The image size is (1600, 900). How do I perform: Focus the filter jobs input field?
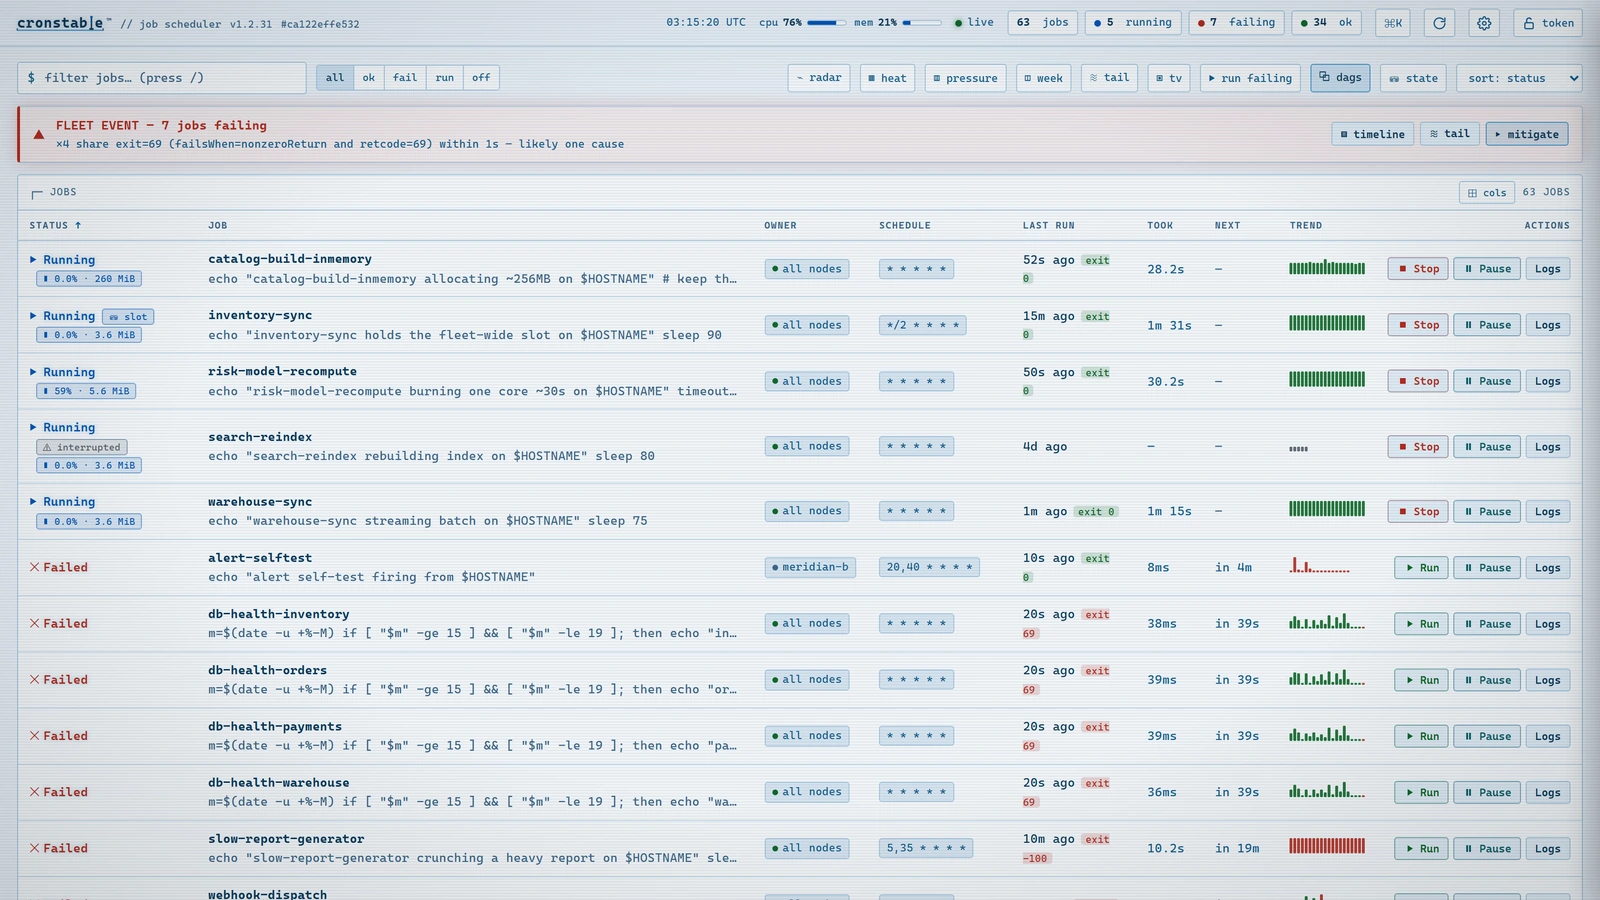pyautogui.click(x=162, y=78)
